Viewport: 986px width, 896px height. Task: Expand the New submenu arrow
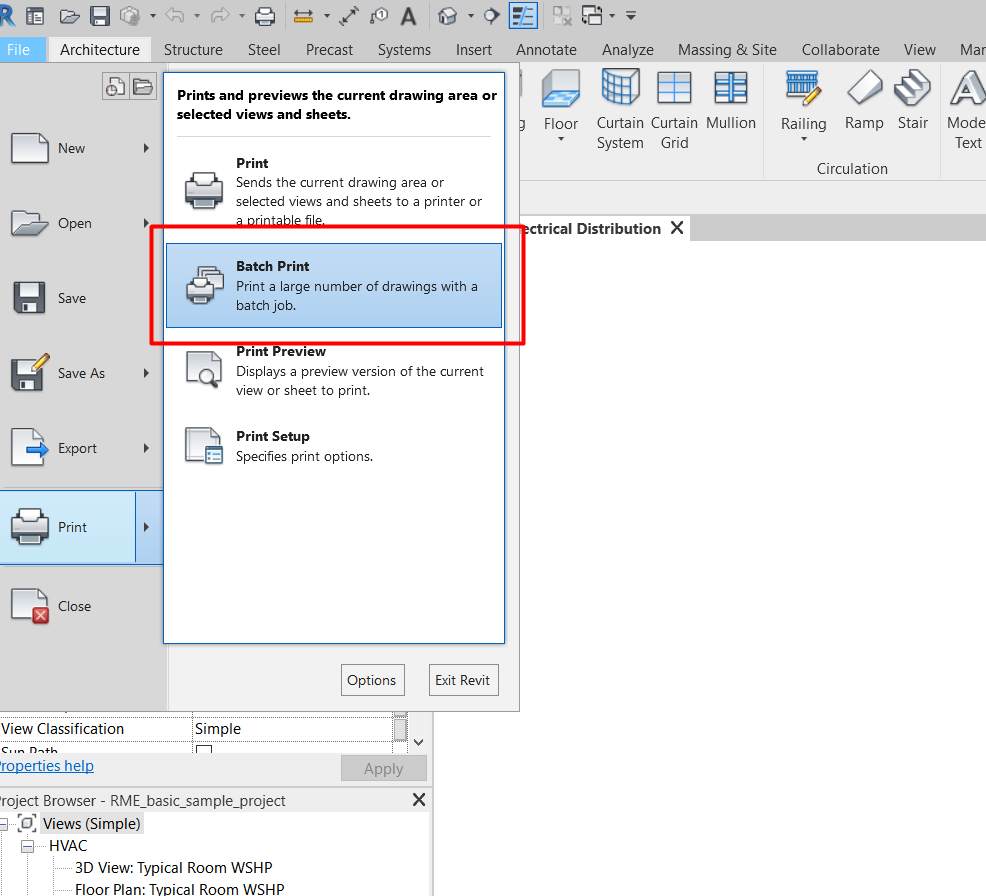coord(146,148)
